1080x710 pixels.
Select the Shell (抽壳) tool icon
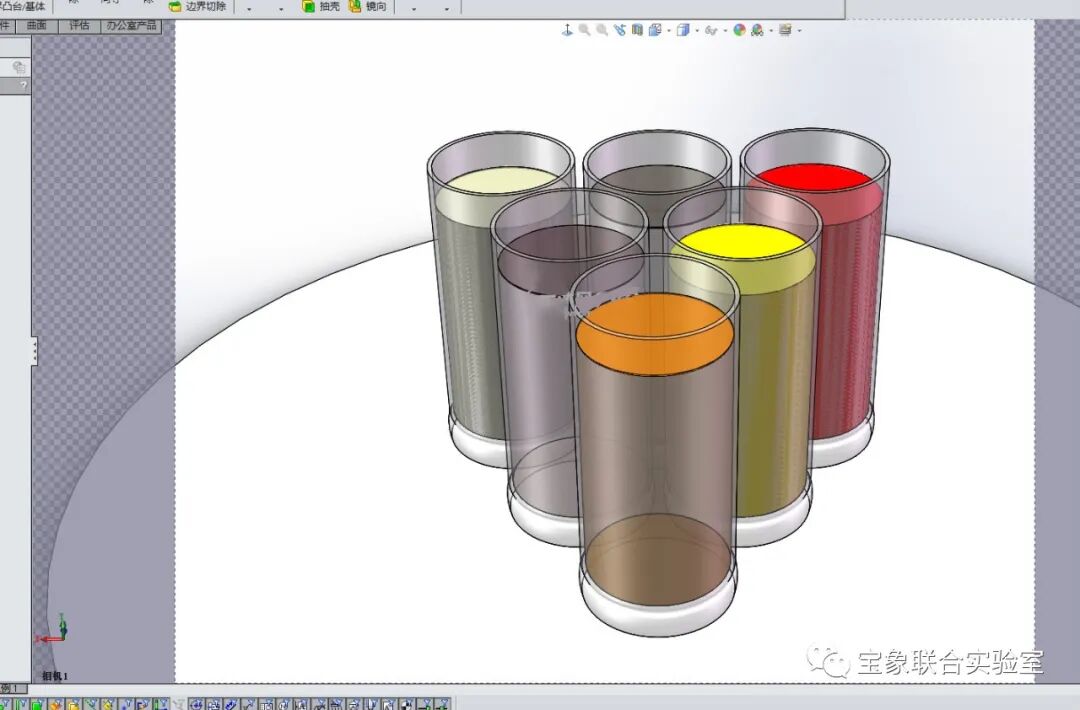pyautogui.click(x=309, y=7)
